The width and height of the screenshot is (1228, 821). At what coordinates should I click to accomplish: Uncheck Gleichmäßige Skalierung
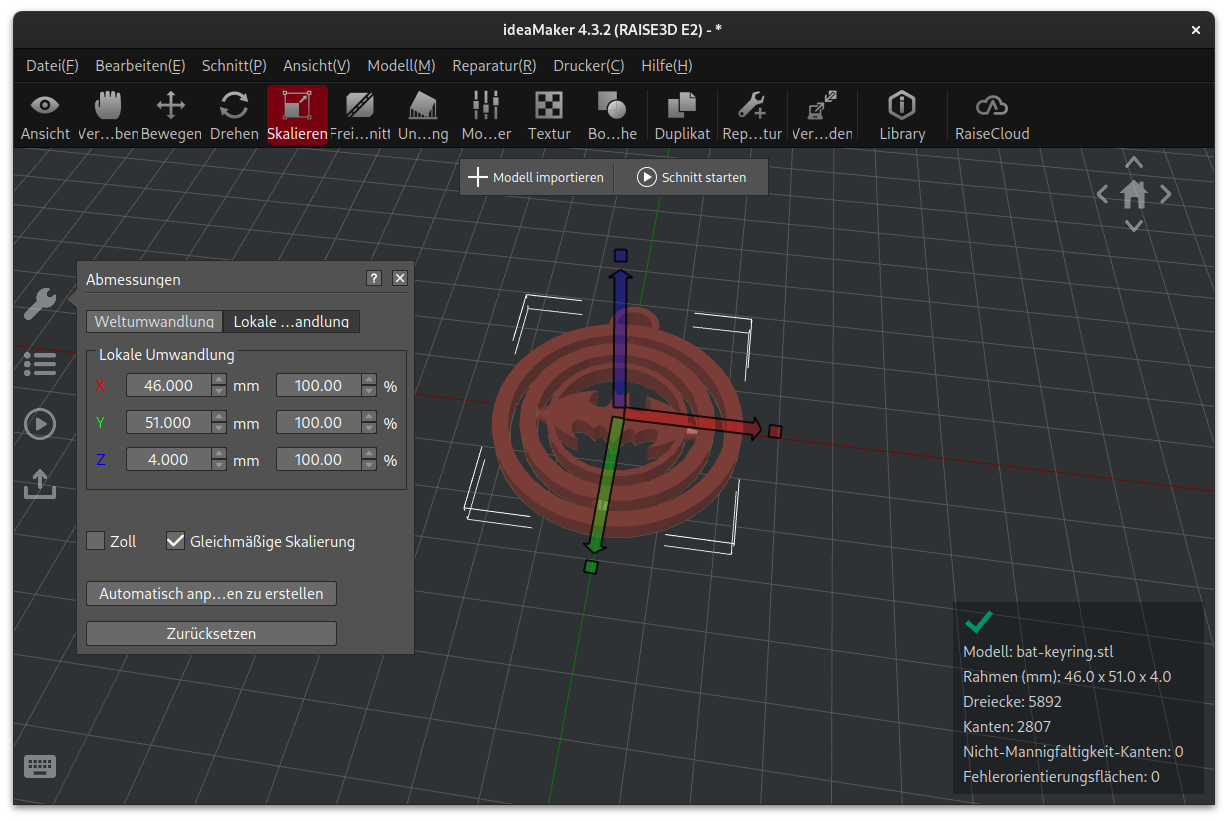[176, 541]
